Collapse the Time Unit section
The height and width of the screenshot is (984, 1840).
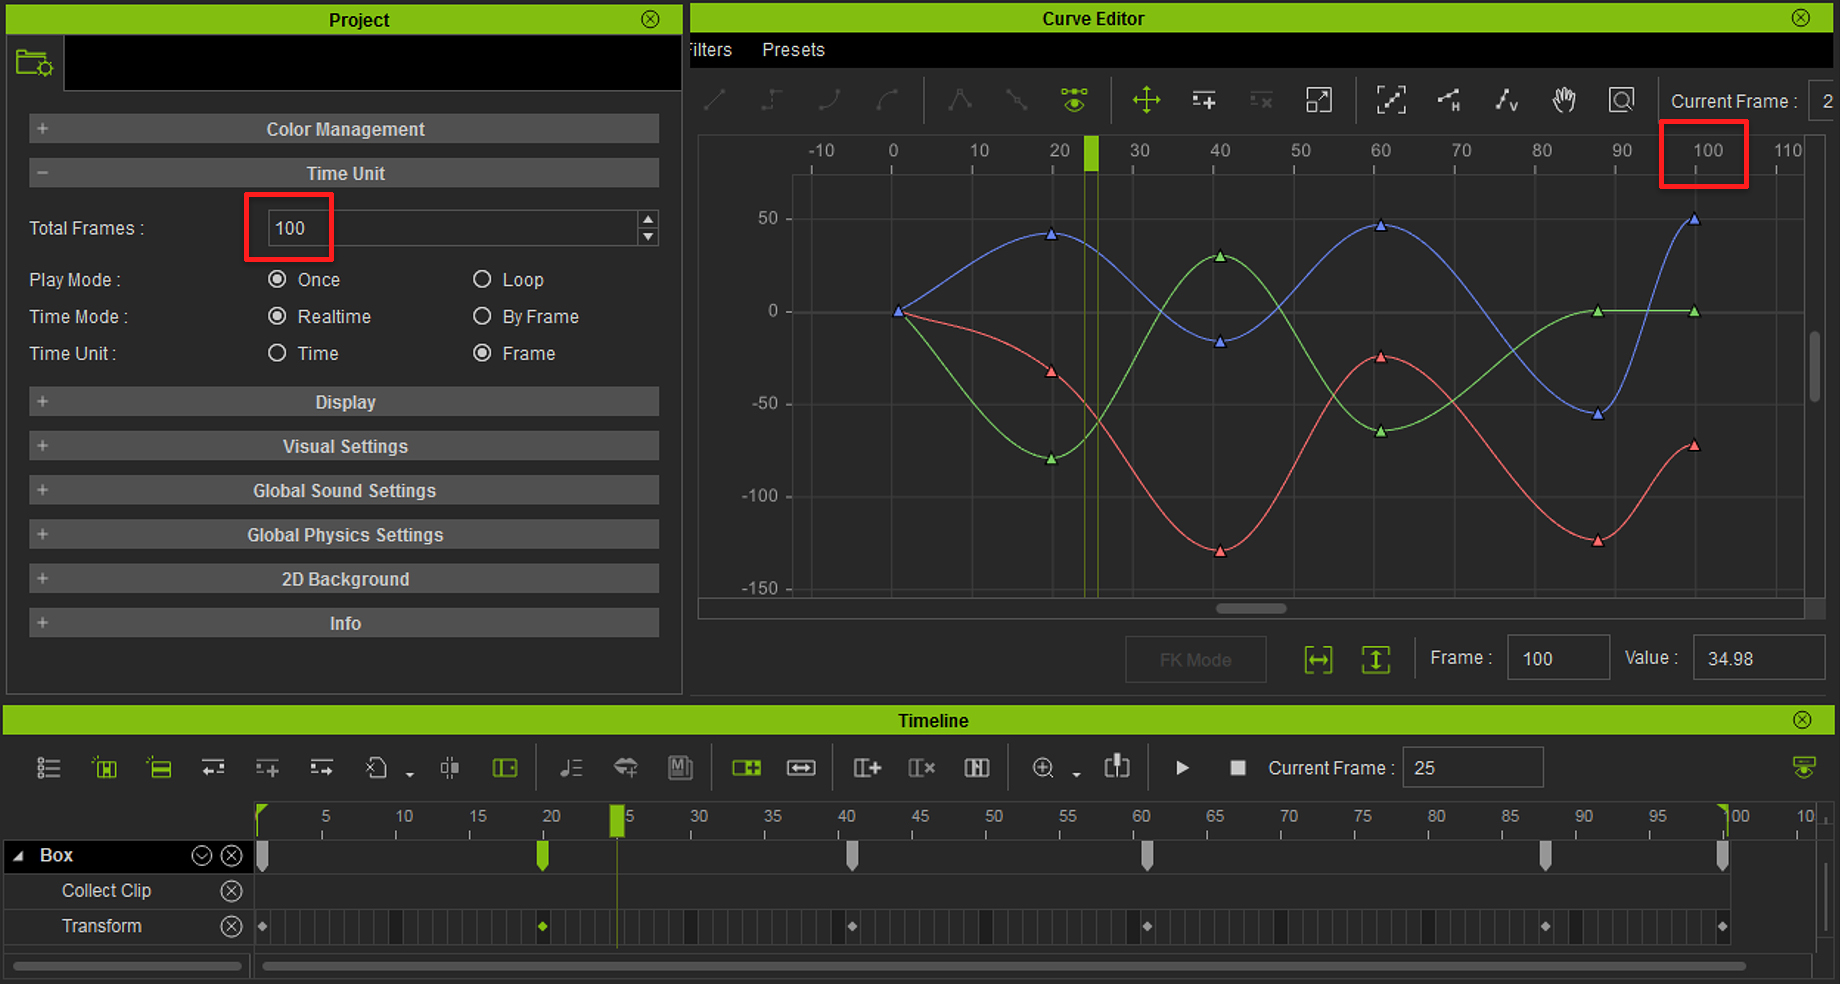point(344,173)
